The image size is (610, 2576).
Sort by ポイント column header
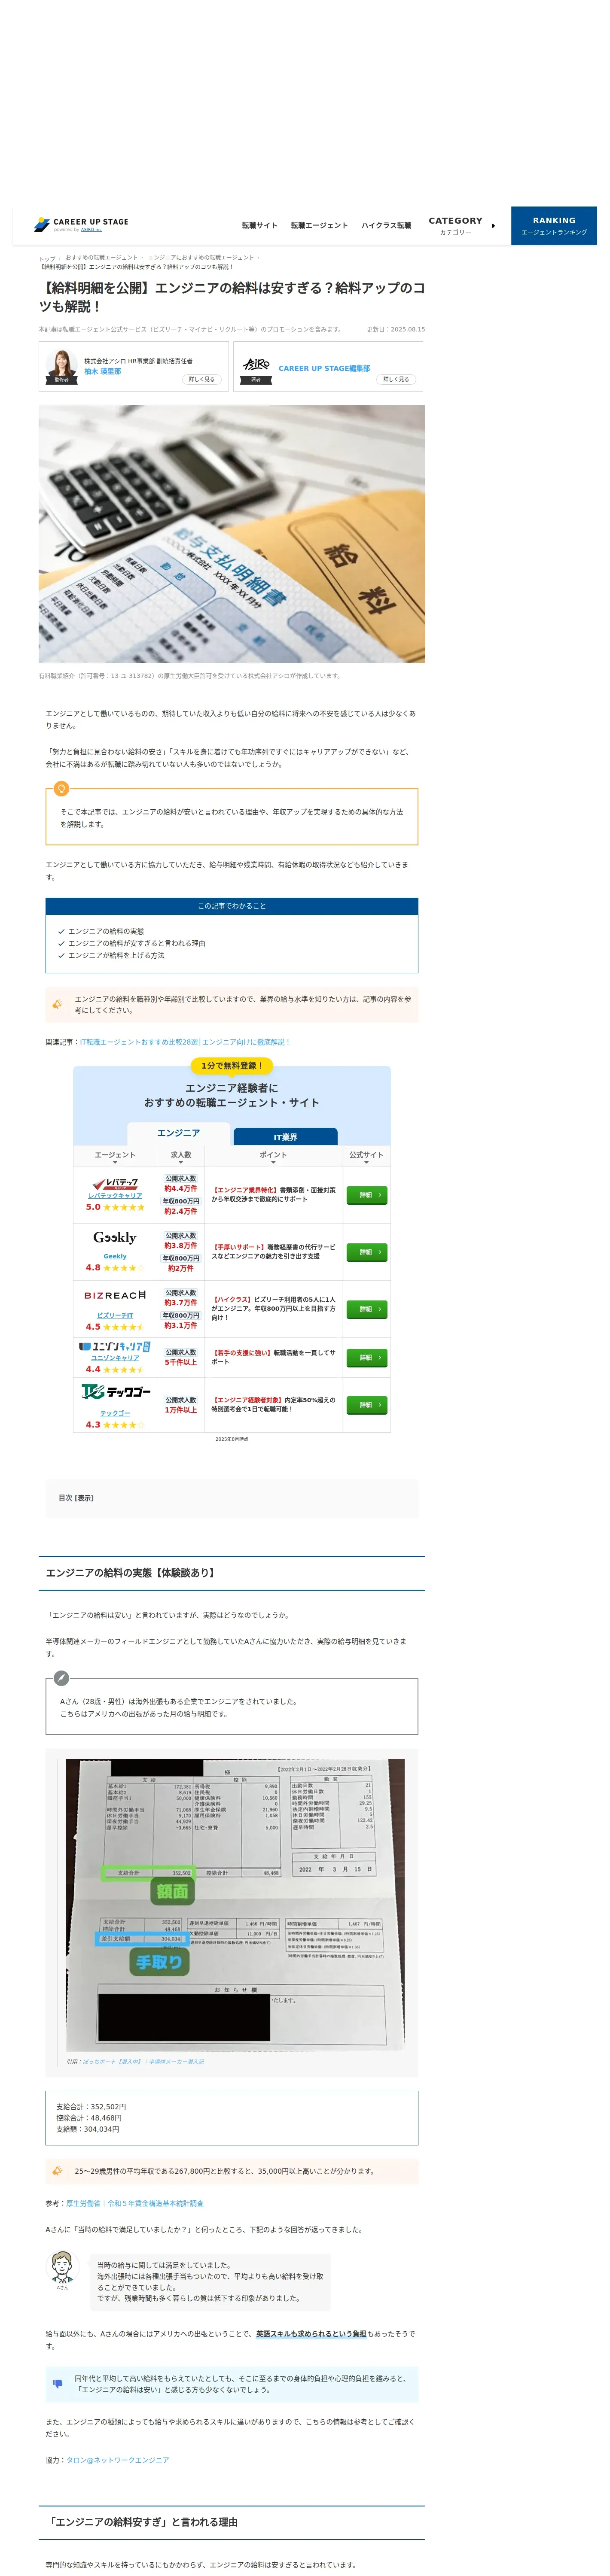tap(273, 1156)
